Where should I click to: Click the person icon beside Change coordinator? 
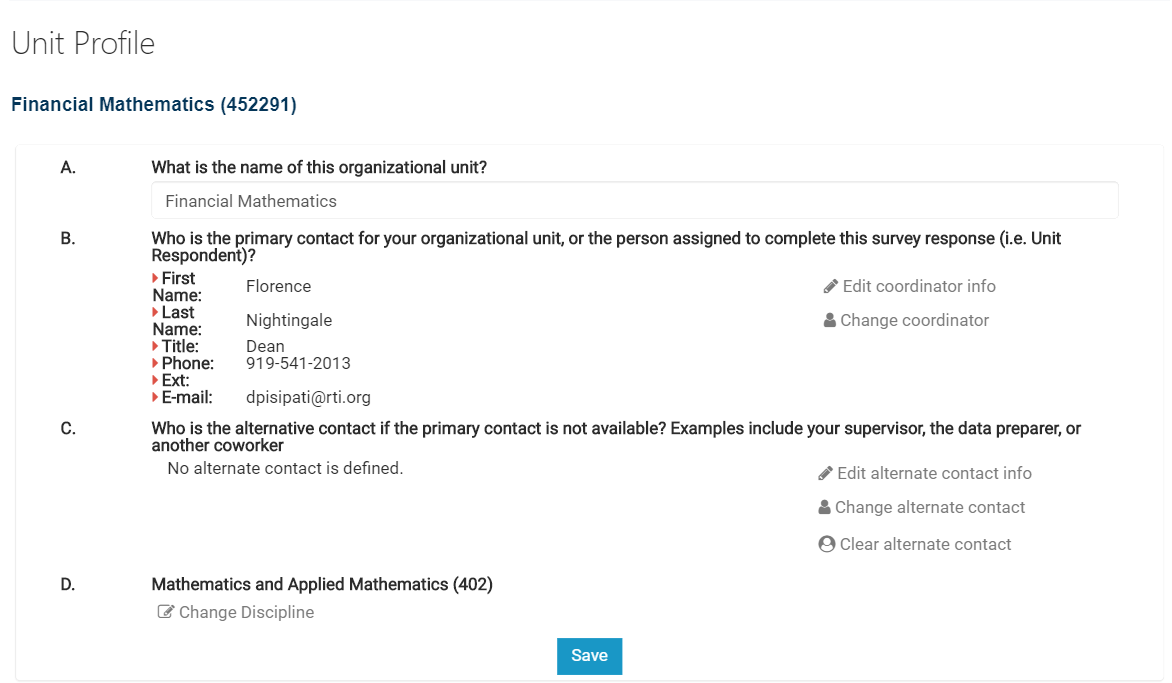(x=830, y=321)
